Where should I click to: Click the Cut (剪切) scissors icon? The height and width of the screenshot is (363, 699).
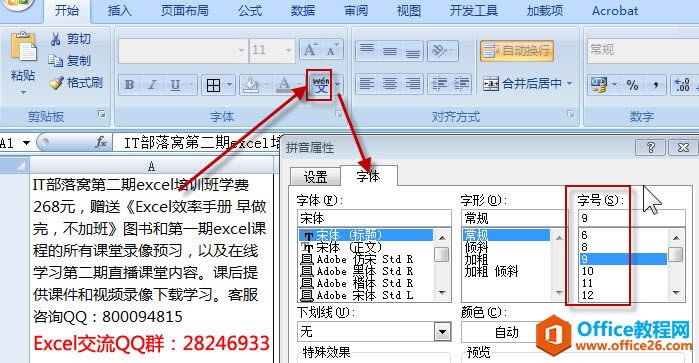(x=56, y=39)
